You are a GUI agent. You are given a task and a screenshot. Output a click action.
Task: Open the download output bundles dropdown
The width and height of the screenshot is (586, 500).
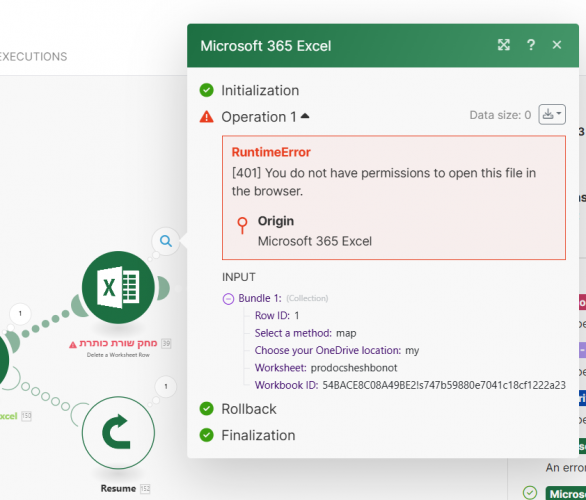[552, 114]
